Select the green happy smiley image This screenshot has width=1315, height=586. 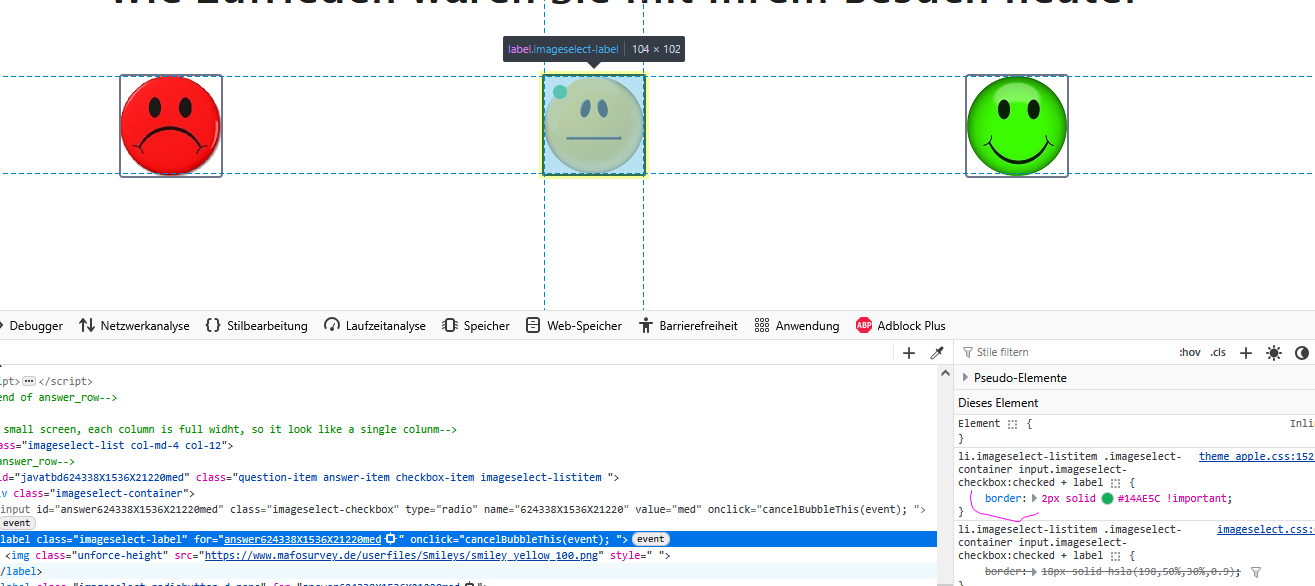coord(1016,126)
